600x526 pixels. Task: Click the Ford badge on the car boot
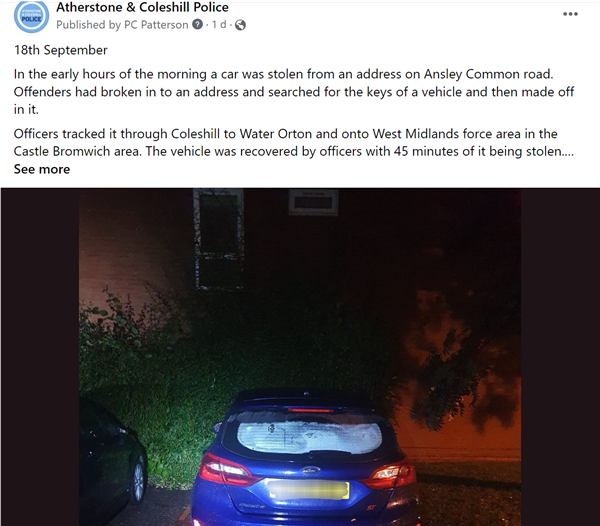[310, 470]
